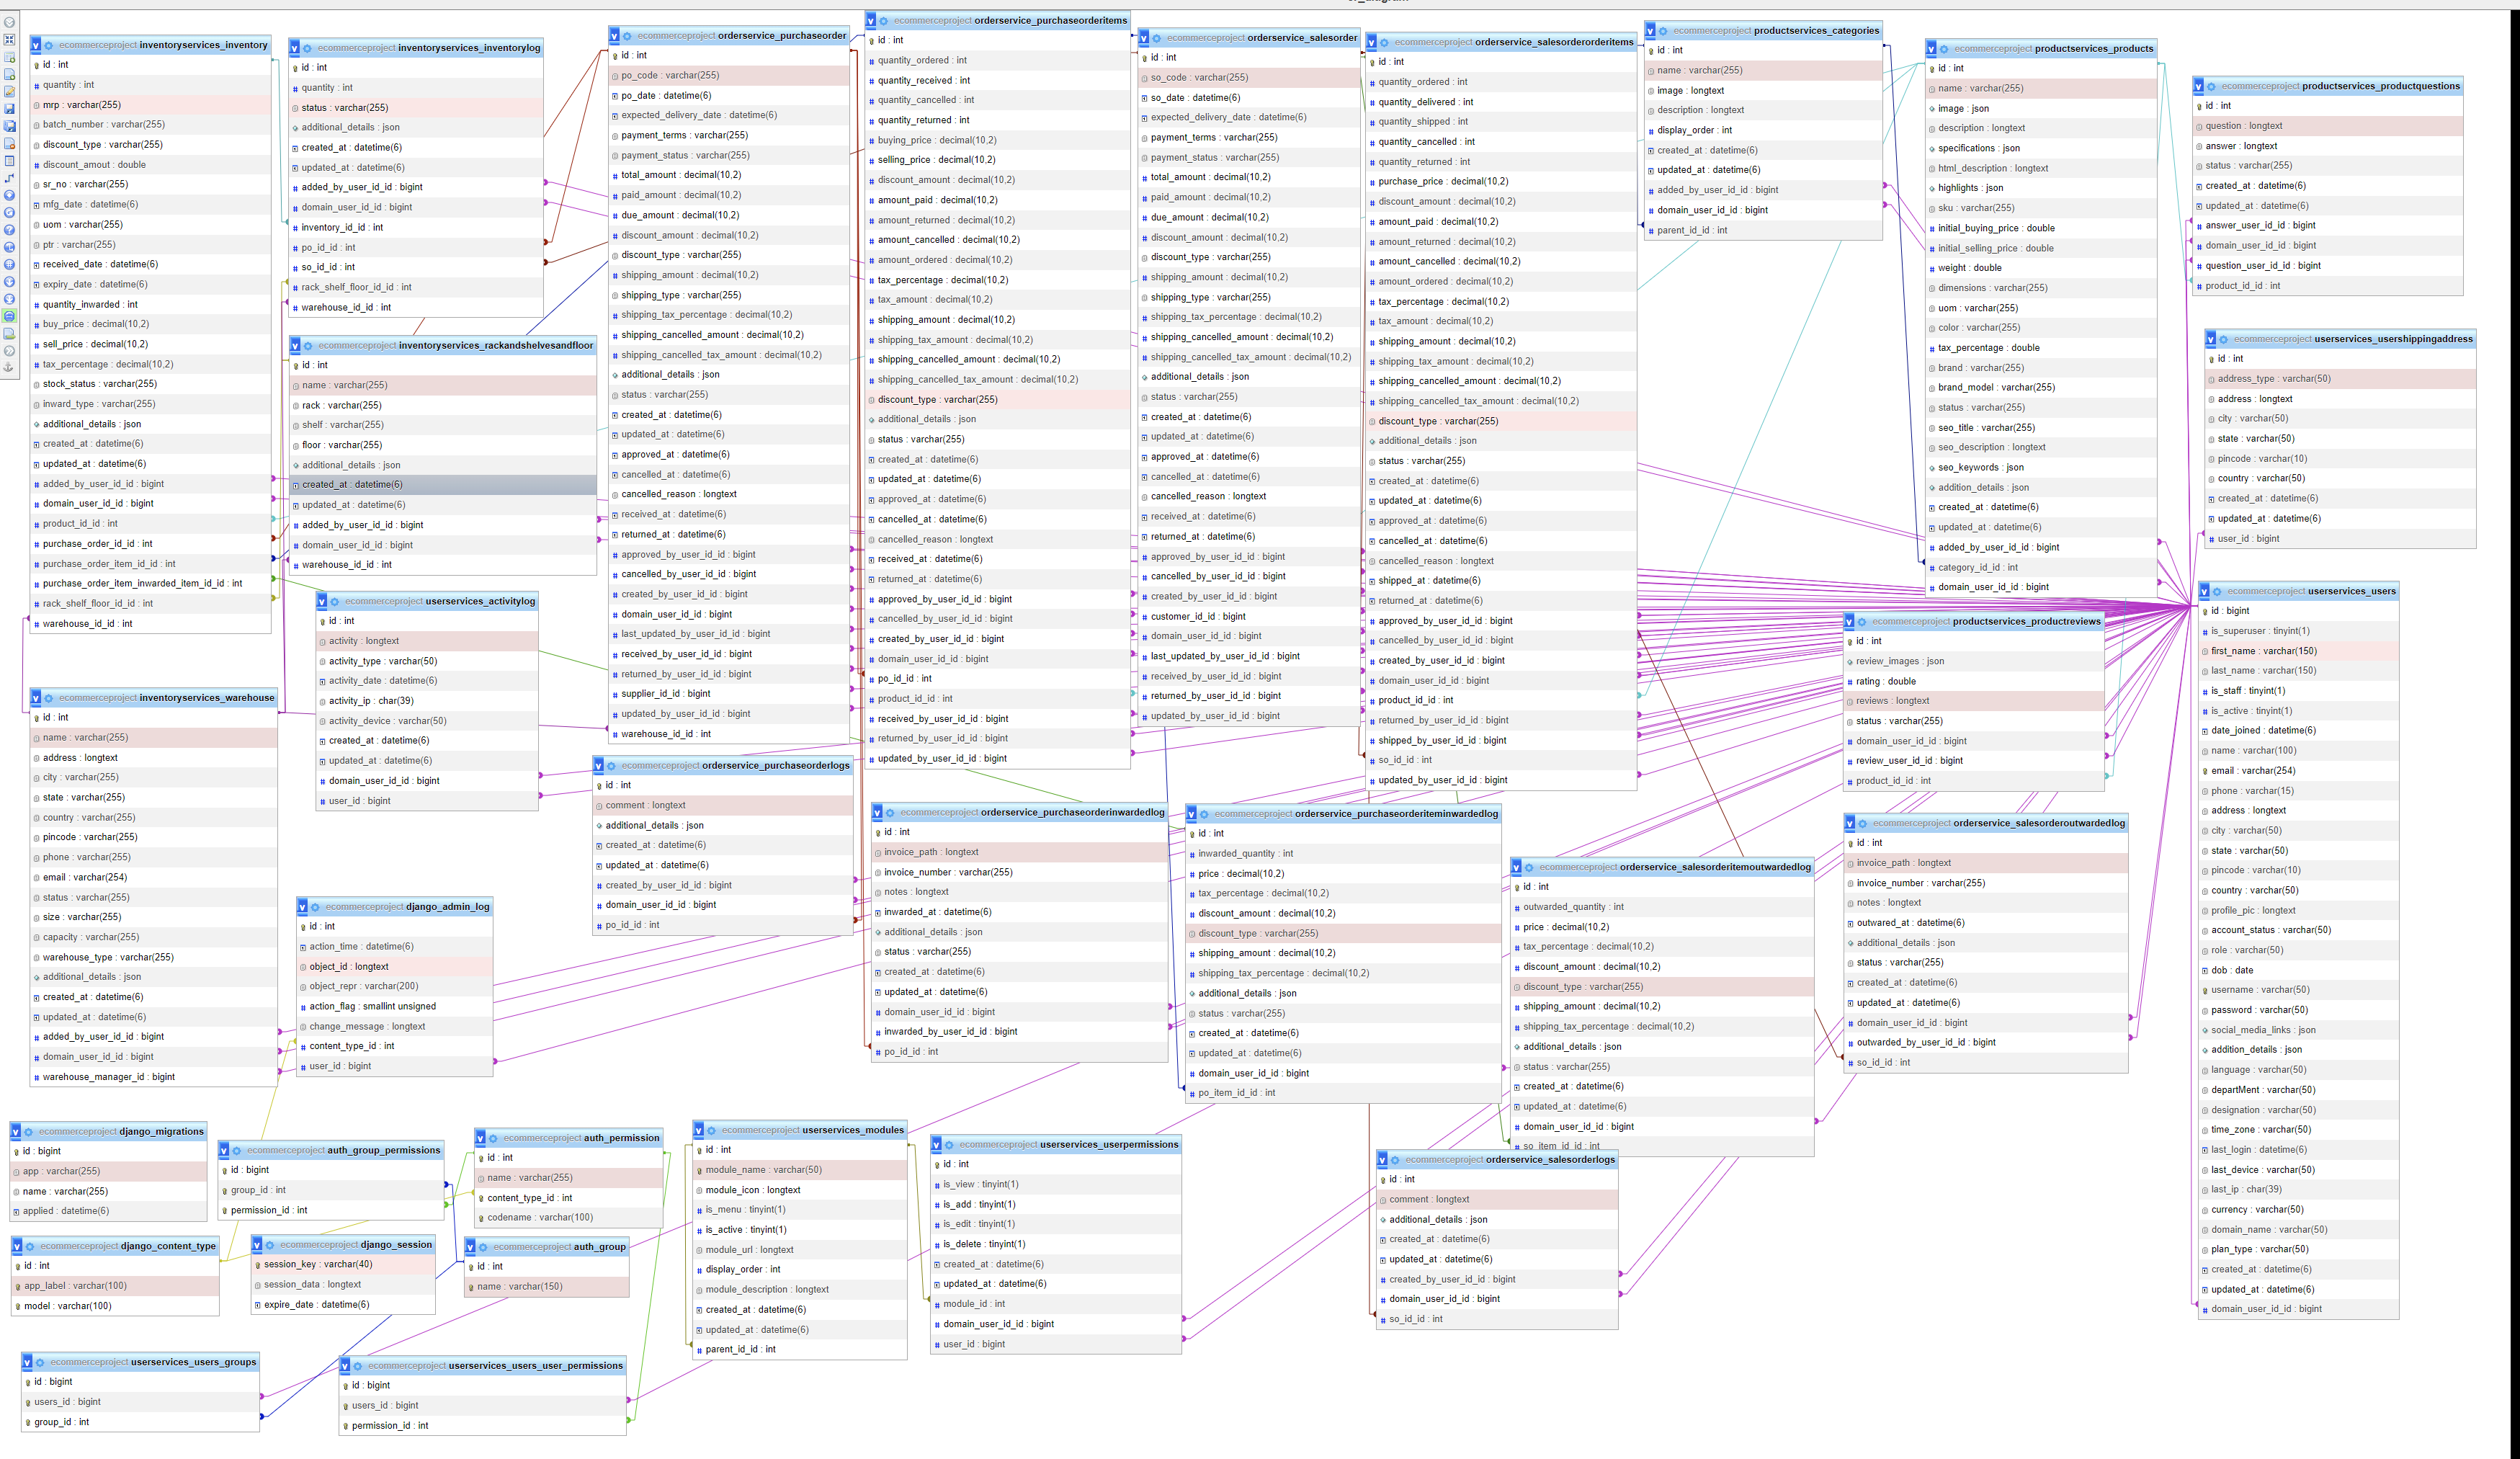Select the productservices_productreviews table title
The image size is (2520, 1459).
click(2027, 622)
